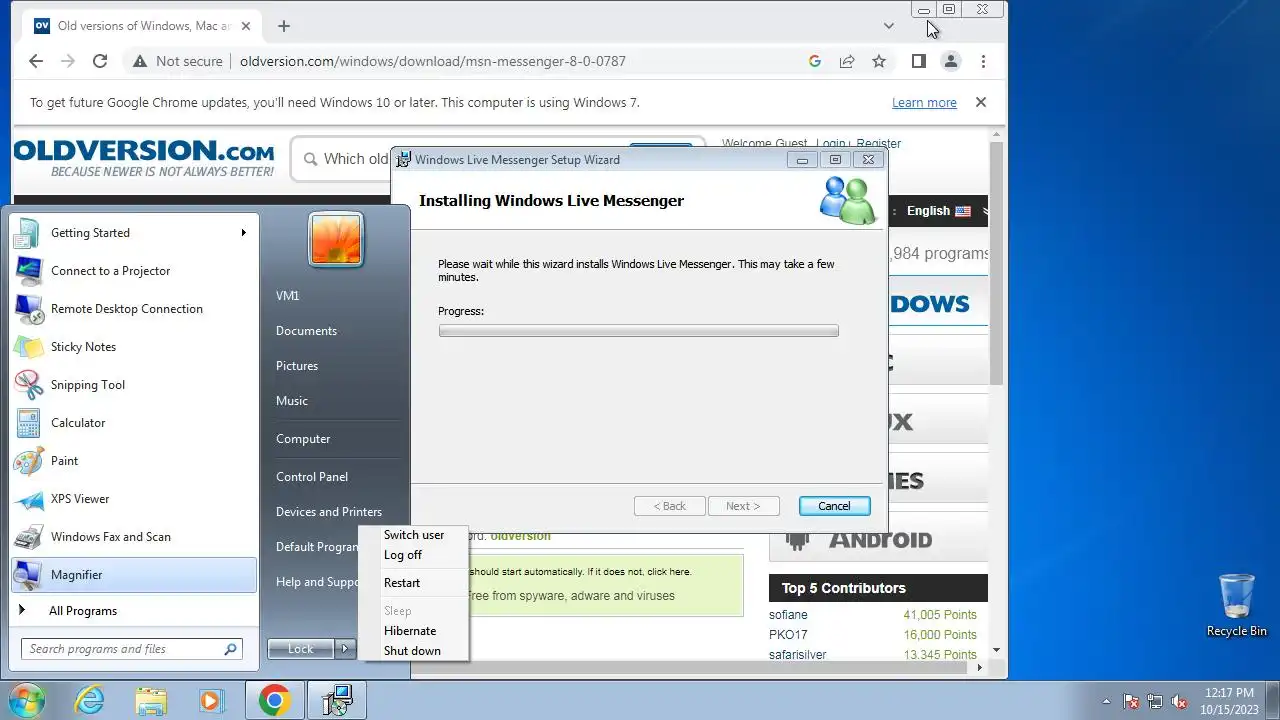Cancel the Messenger installation
1280x720 pixels.
click(x=834, y=506)
